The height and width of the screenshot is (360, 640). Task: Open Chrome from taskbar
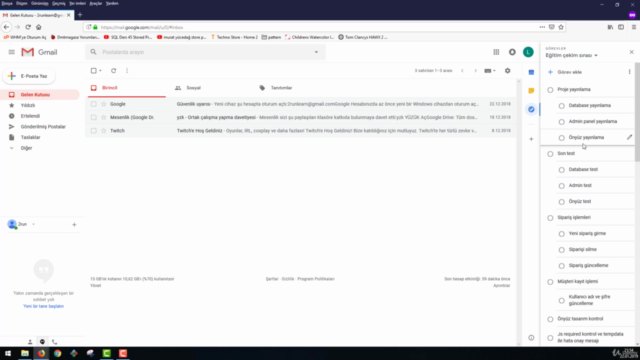pyautogui.click(x=58, y=353)
